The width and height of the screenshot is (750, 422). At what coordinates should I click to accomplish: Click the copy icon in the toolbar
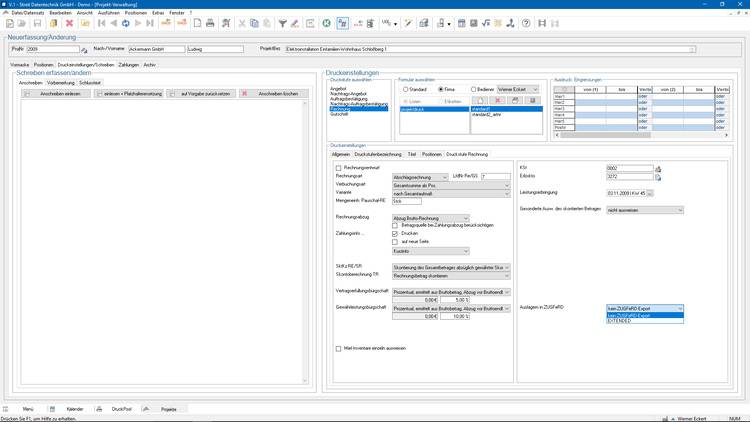(x=254, y=23)
